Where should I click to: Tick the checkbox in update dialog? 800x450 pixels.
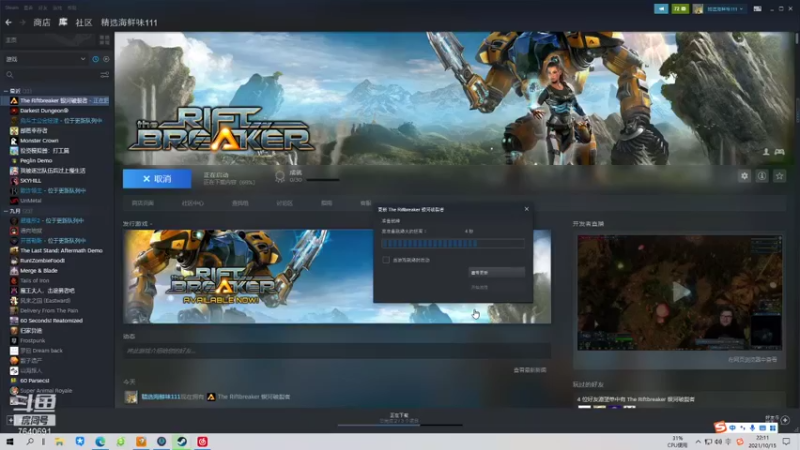point(386,260)
